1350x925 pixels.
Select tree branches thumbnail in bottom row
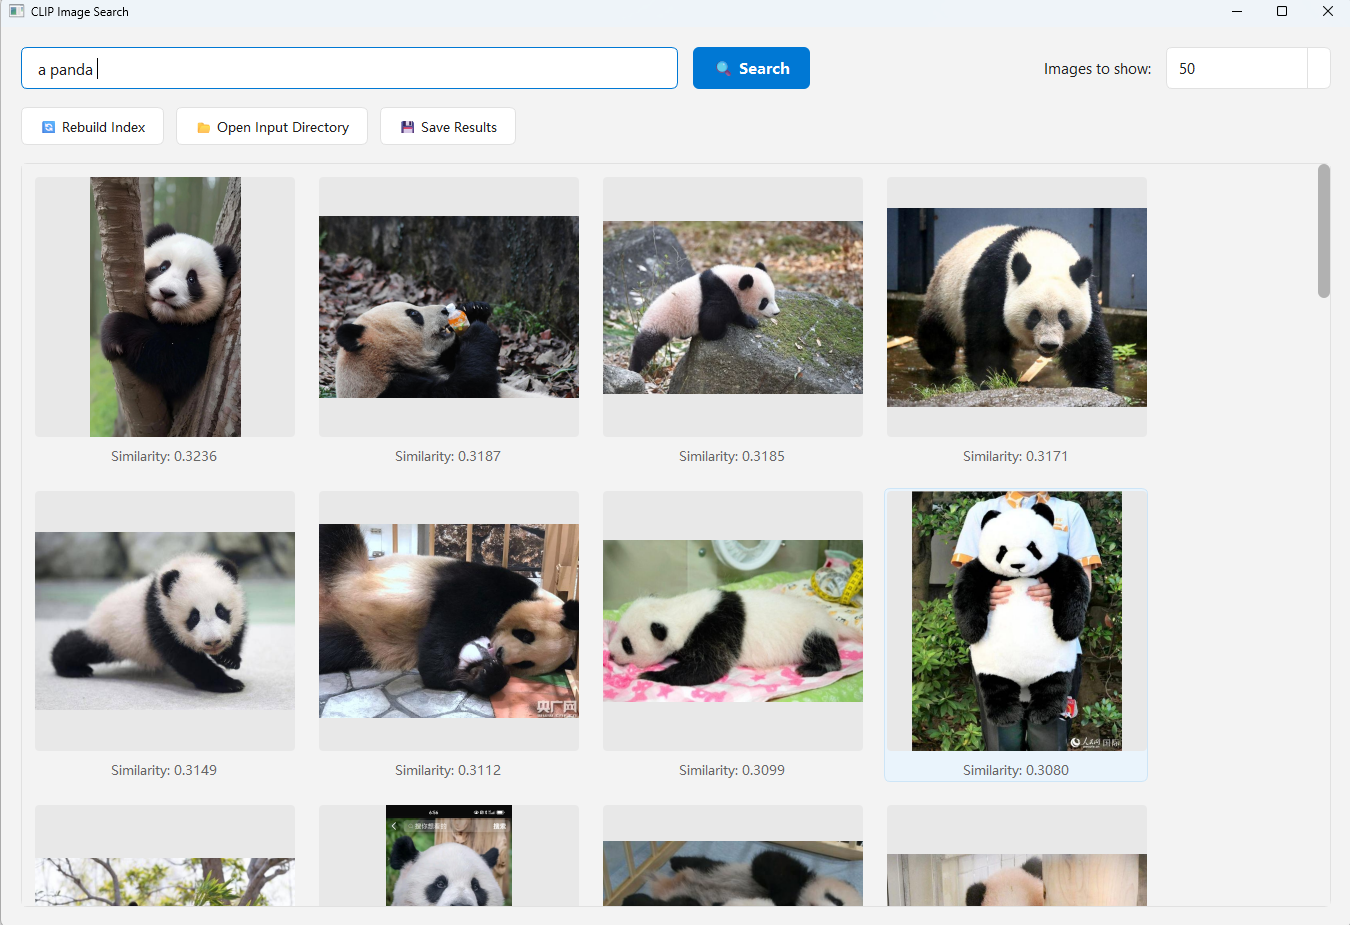165,856
